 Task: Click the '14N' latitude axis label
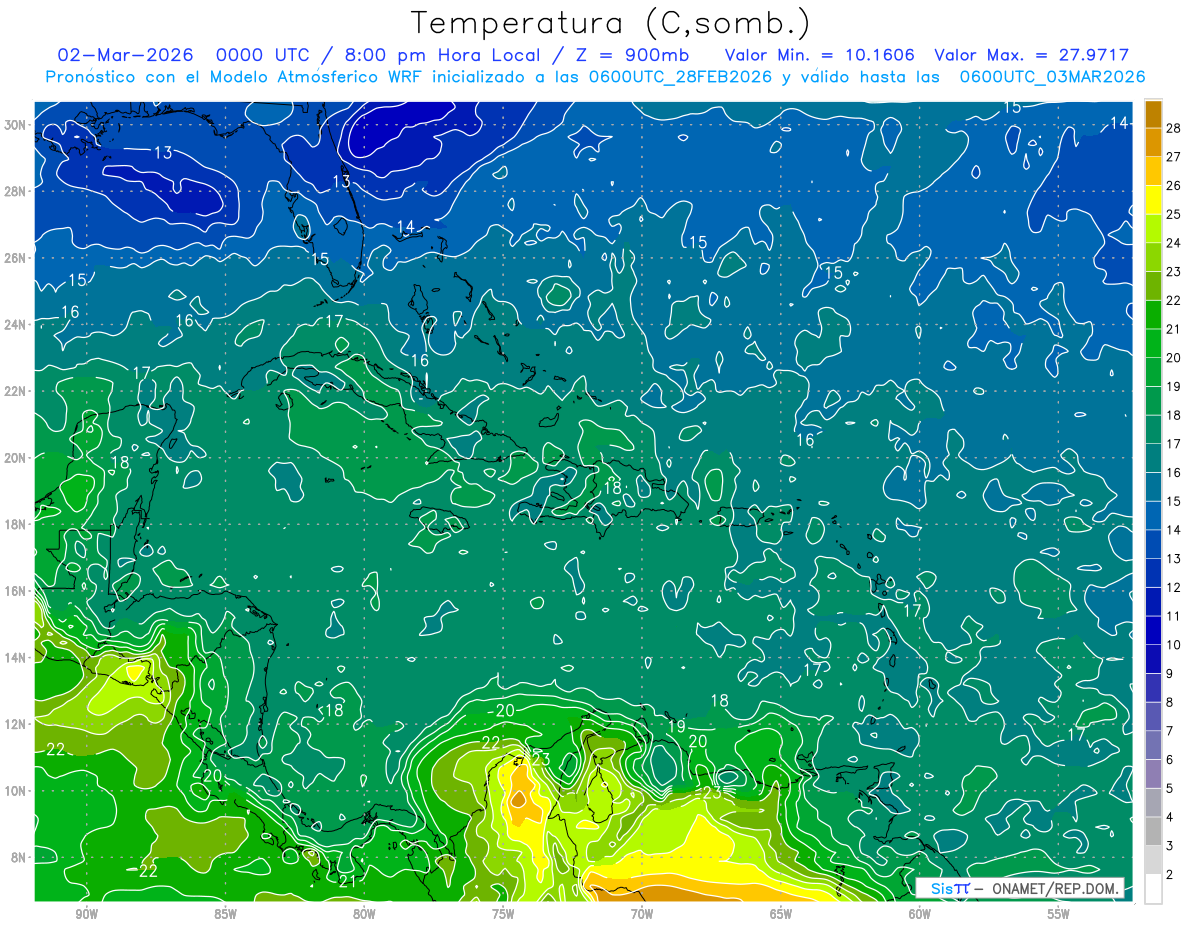point(17,657)
